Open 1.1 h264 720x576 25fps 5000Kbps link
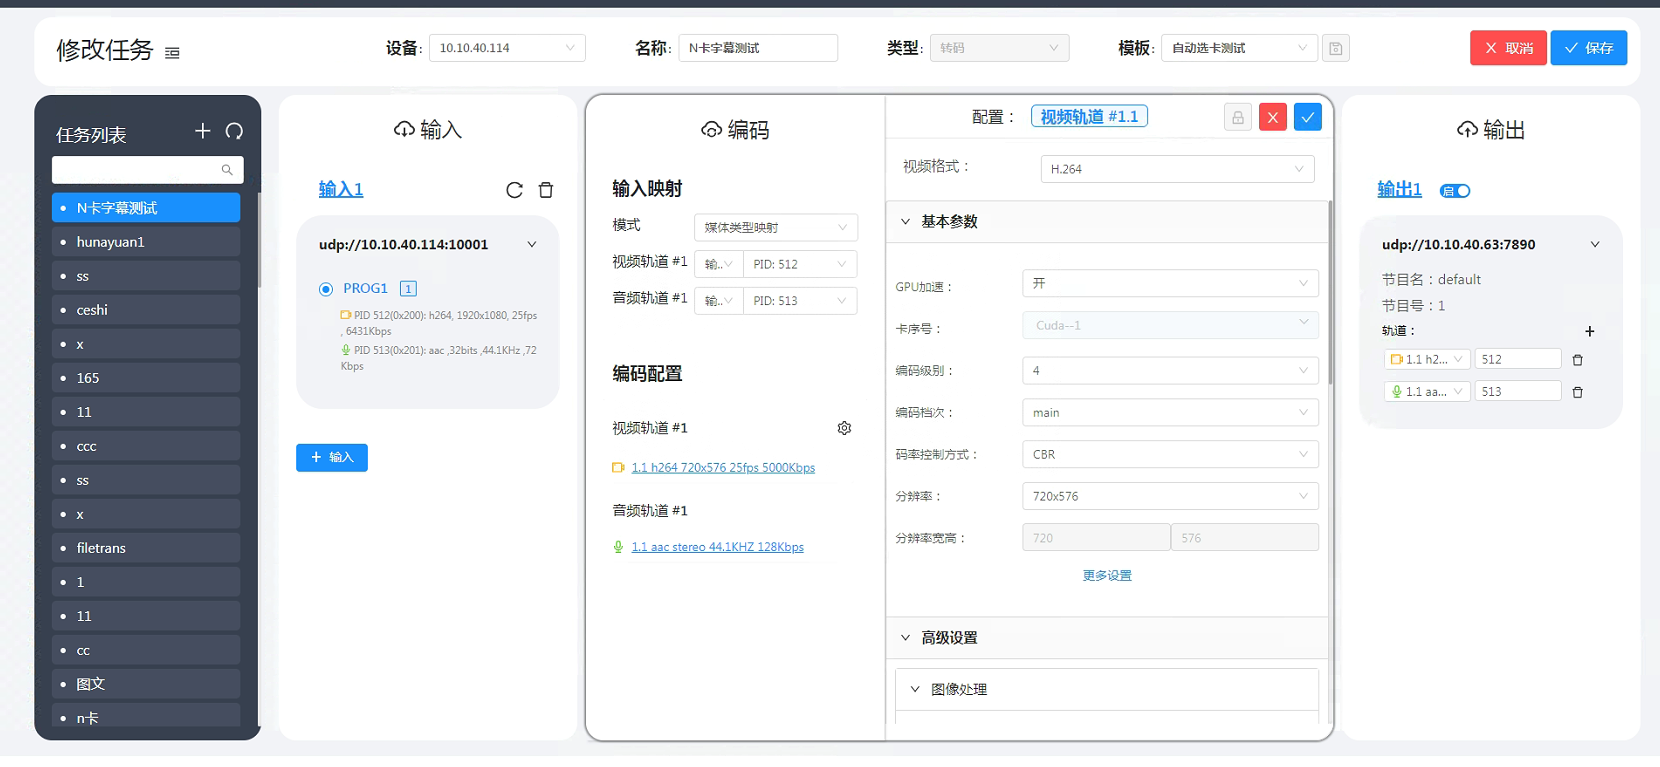 click(x=723, y=468)
